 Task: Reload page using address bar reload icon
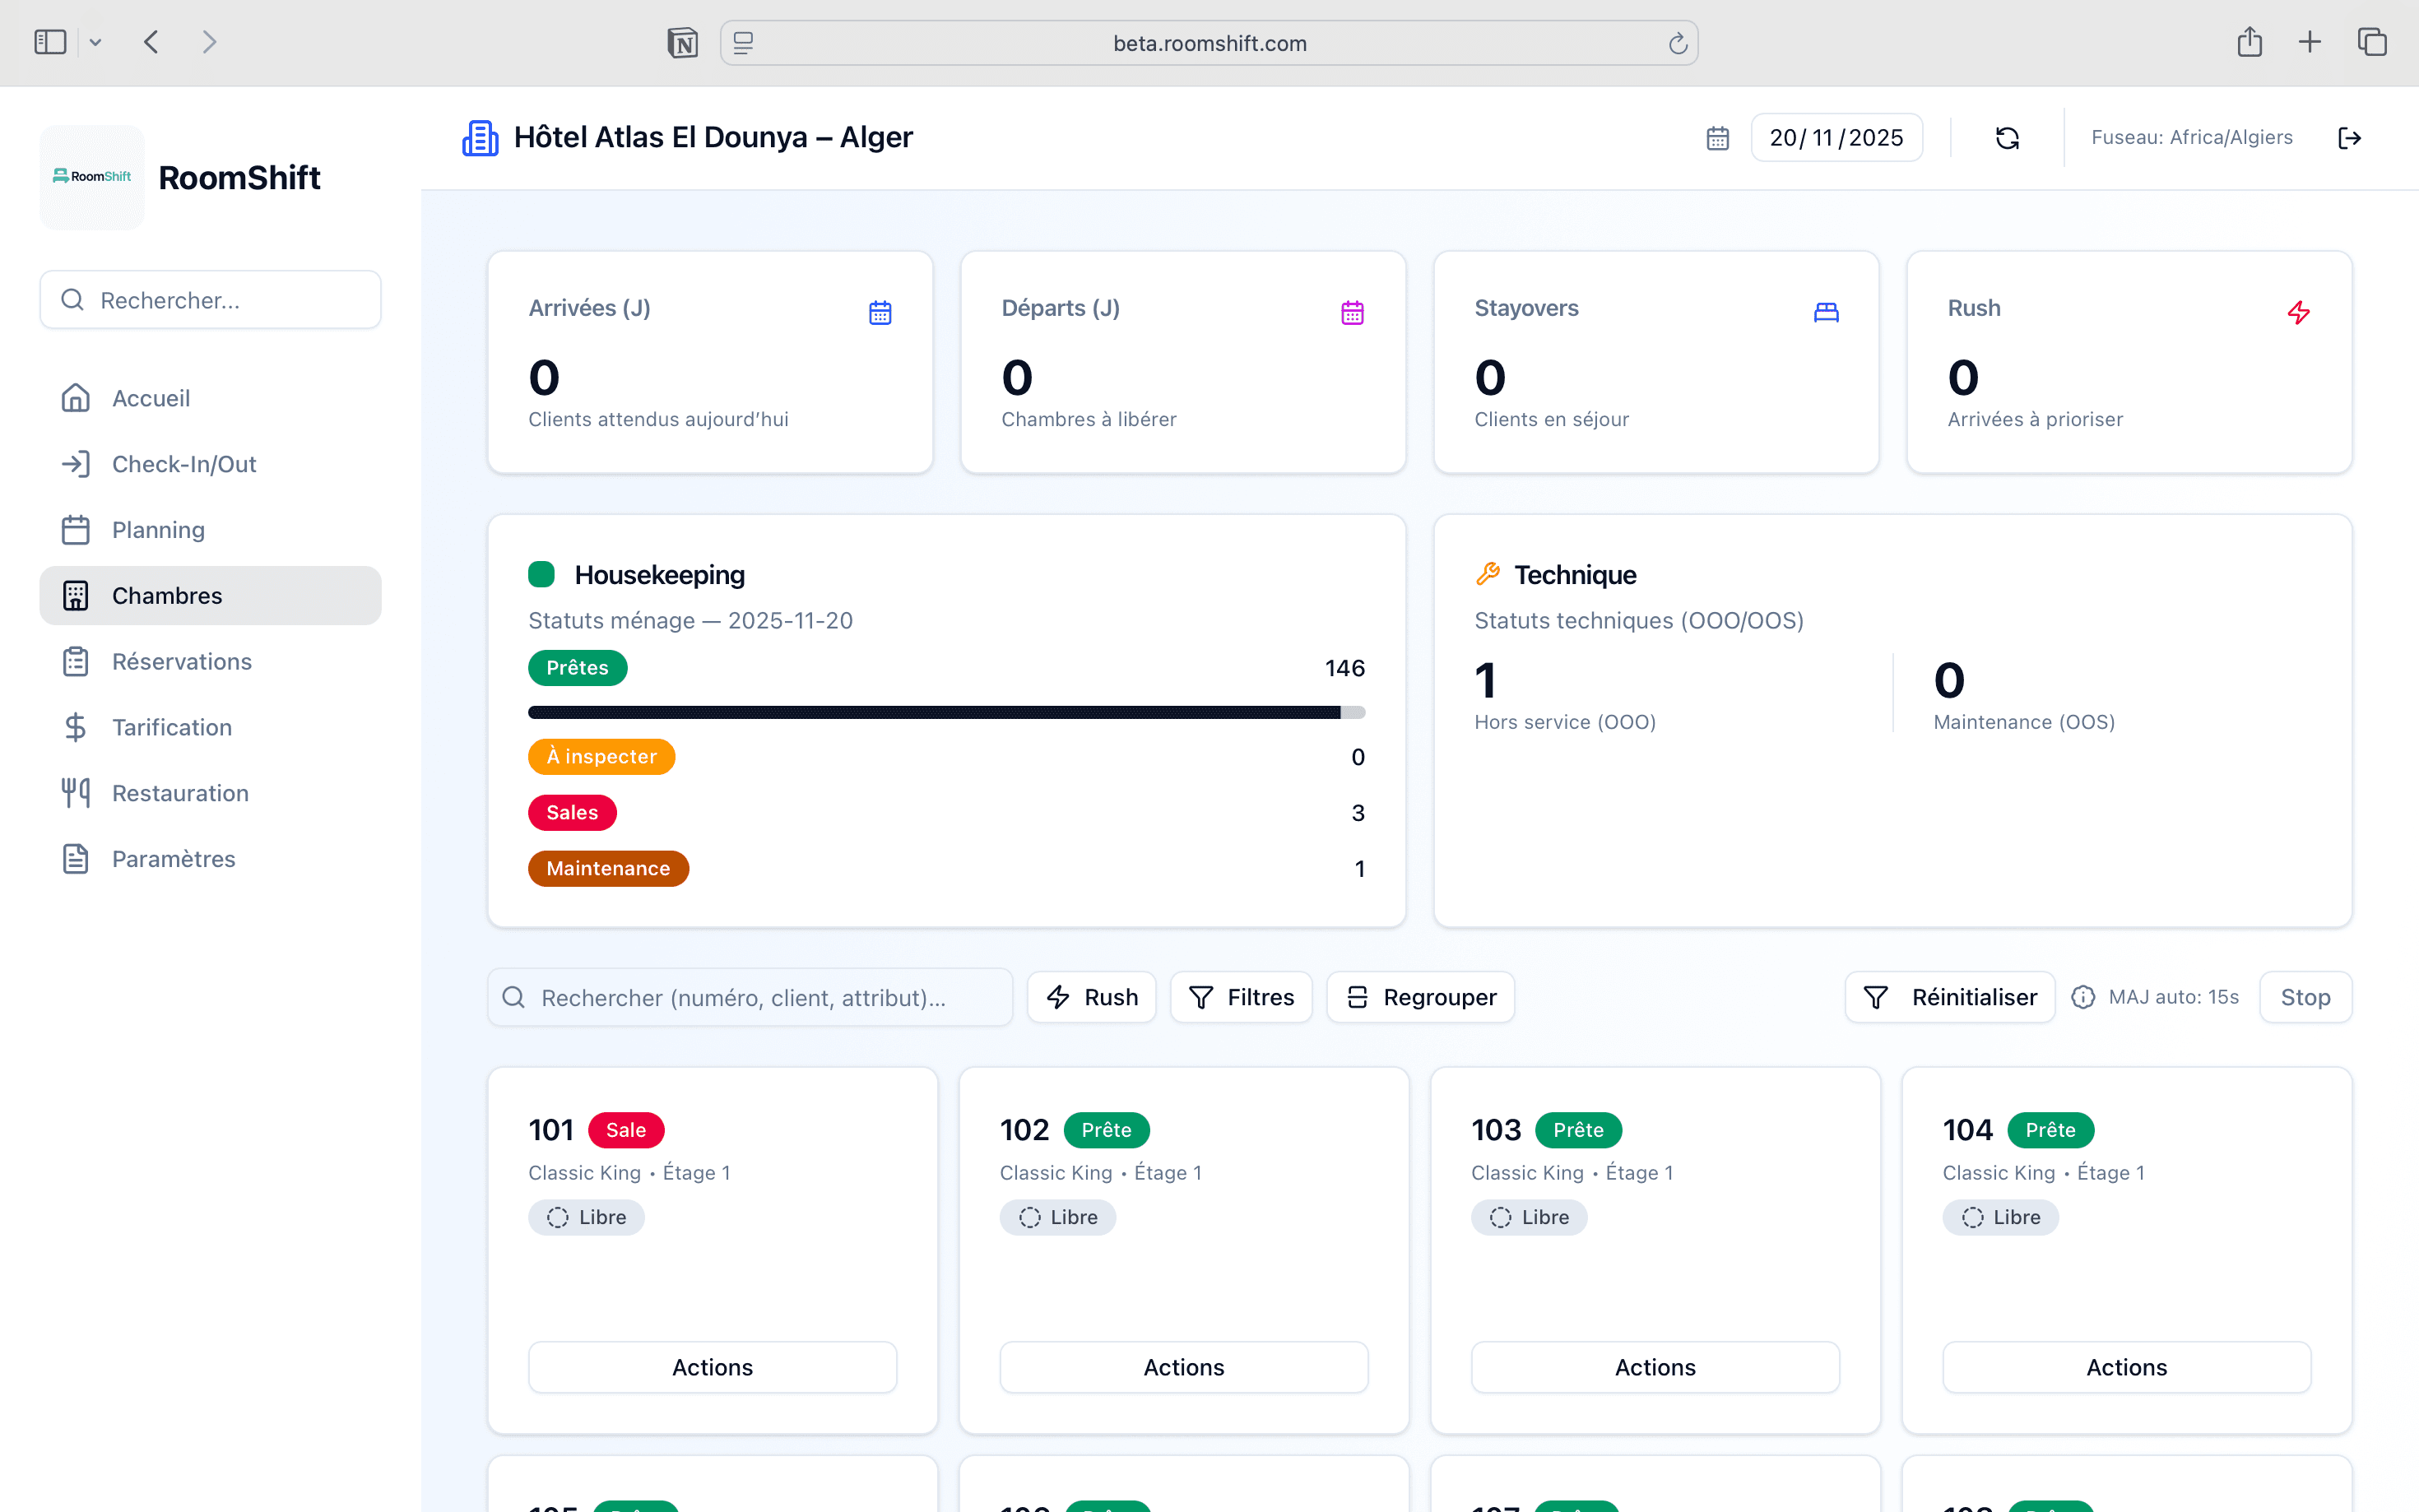coord(1677,43)
